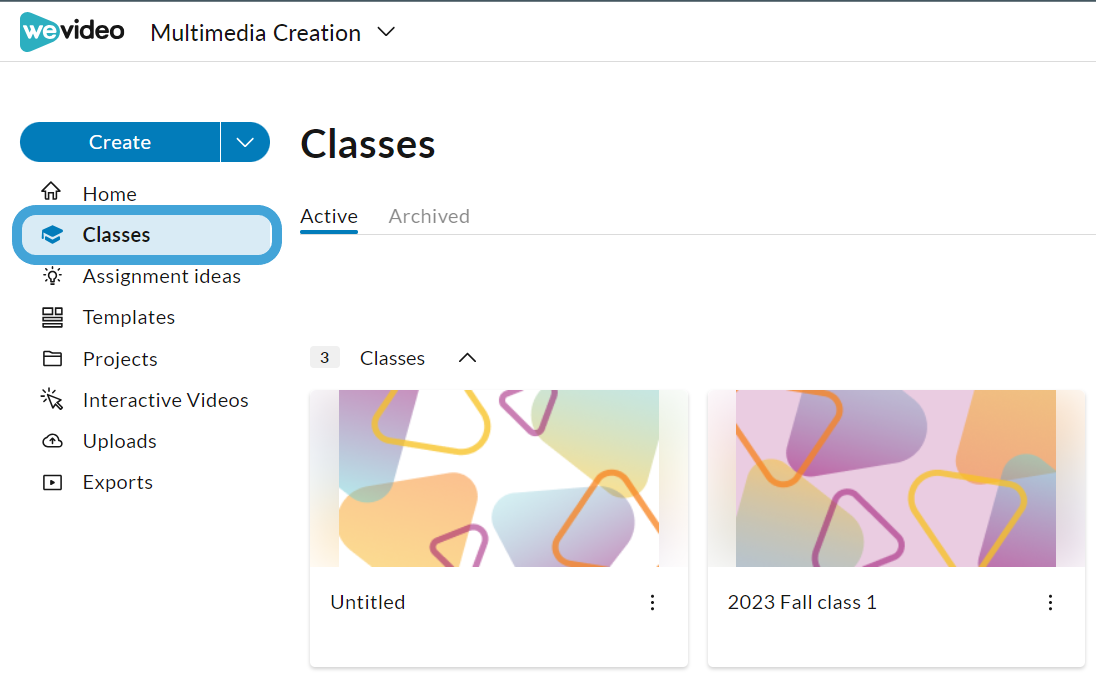
Task: Switch to the Archived tab
Action: (429, 216)
